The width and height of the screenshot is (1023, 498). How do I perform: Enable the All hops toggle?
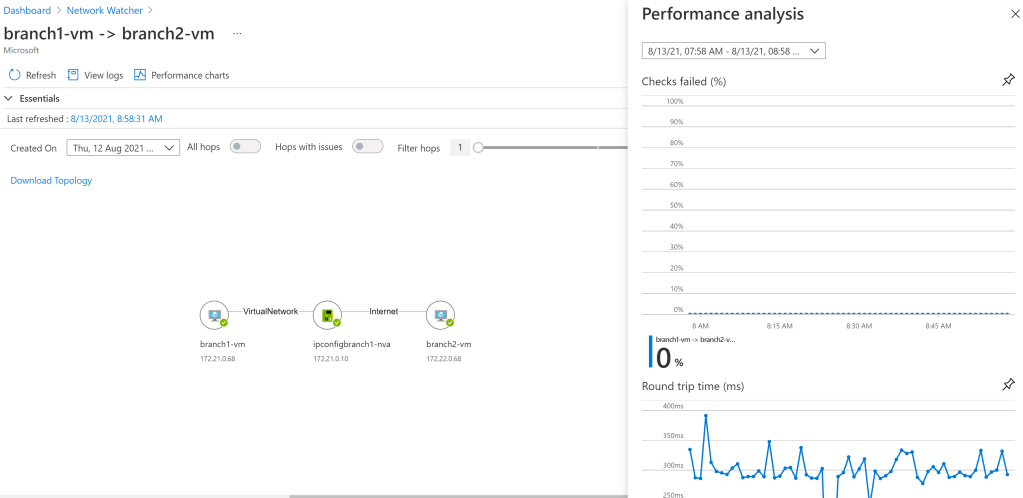(245, 147)
